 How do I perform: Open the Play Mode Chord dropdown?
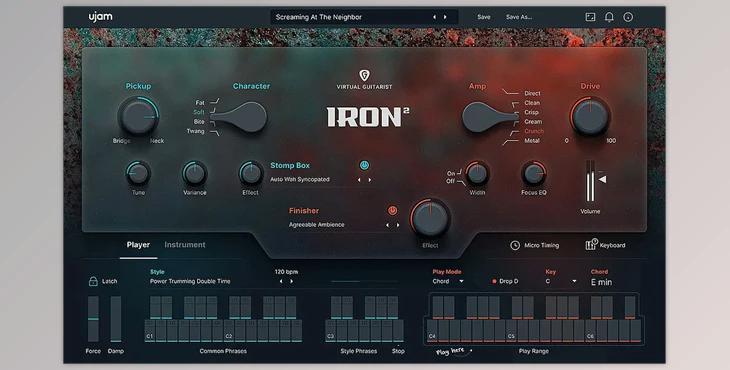point(448,281)
